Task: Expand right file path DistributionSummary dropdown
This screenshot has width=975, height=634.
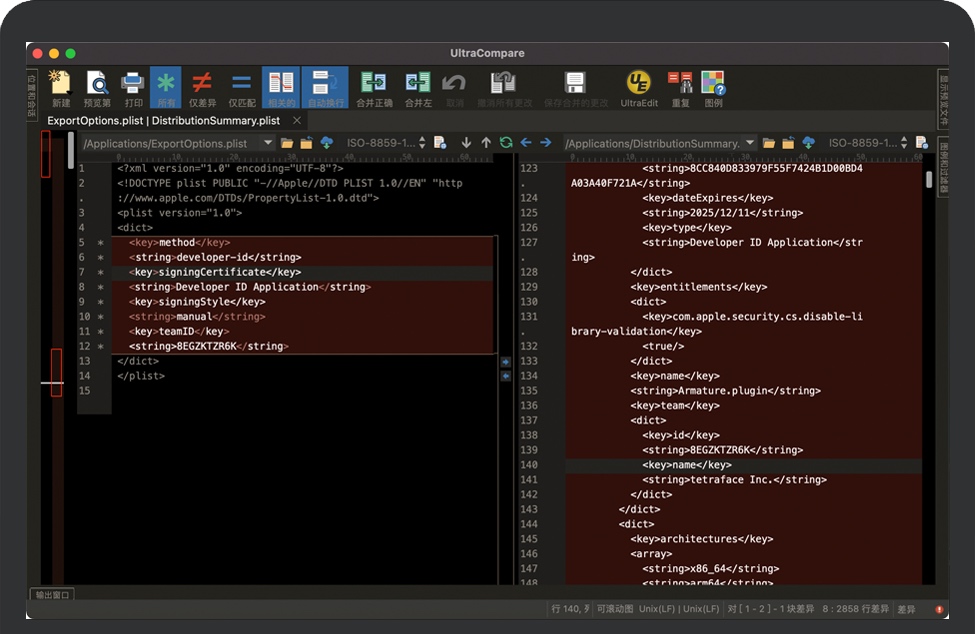Action: (x=748, y=143)
